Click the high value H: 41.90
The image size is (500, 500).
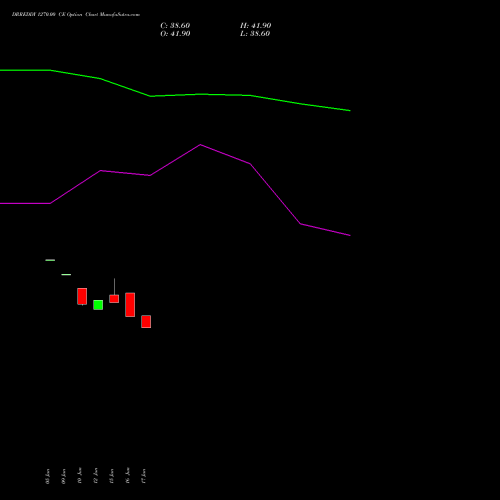click(x=255, y=26)
